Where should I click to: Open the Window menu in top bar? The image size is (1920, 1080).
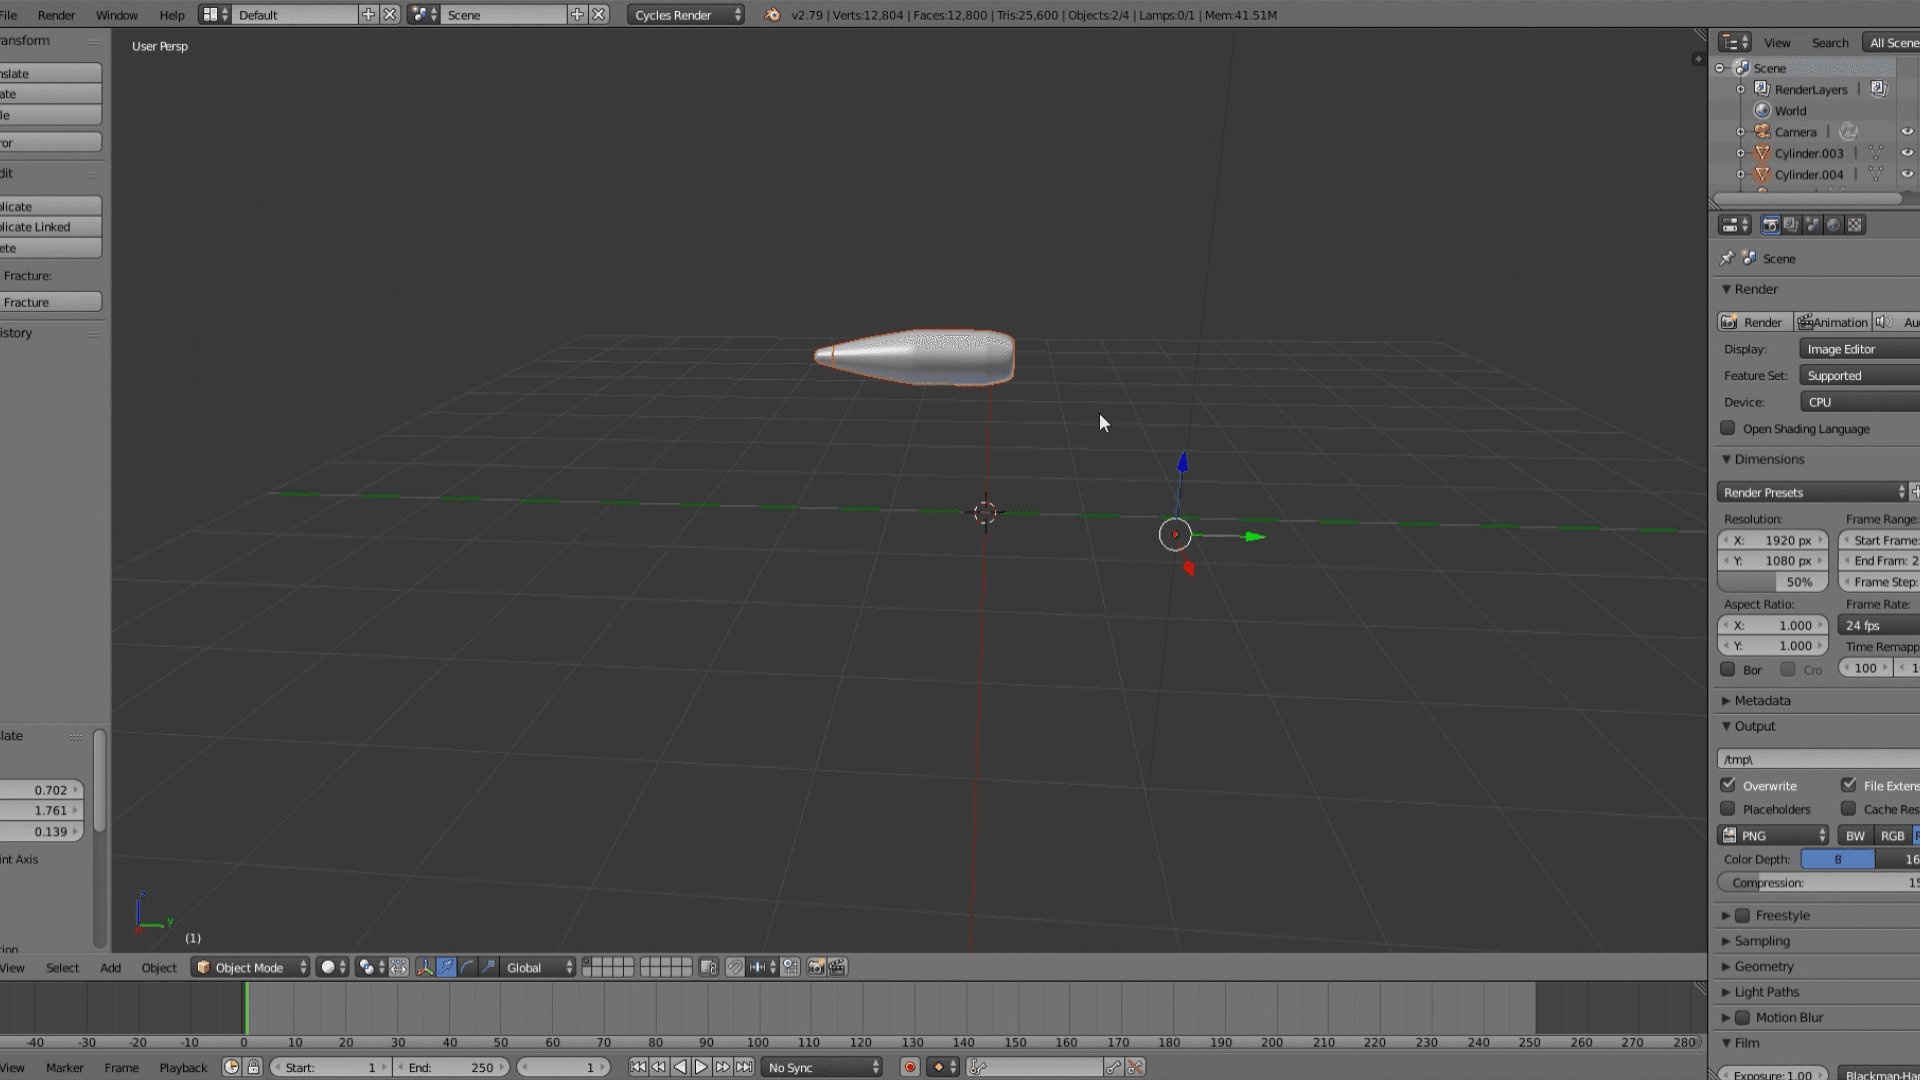click(117, 15)
